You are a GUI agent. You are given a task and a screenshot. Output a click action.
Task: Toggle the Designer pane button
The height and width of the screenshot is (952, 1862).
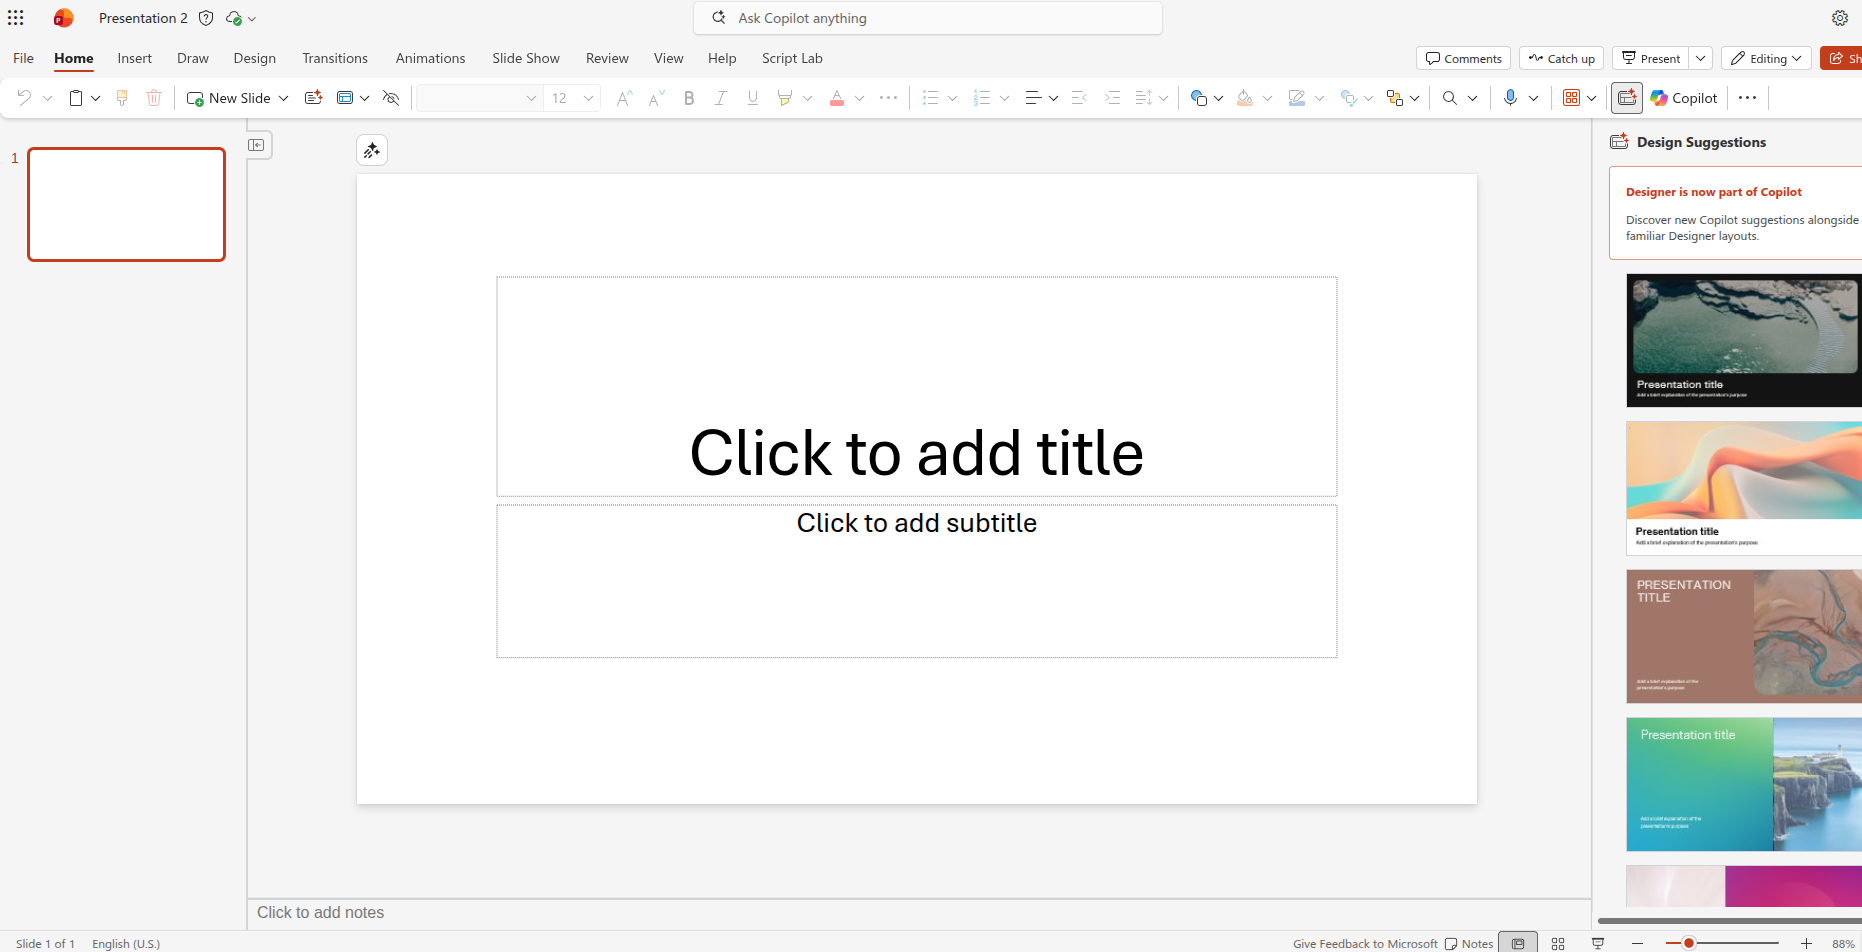click(1626, 98)
